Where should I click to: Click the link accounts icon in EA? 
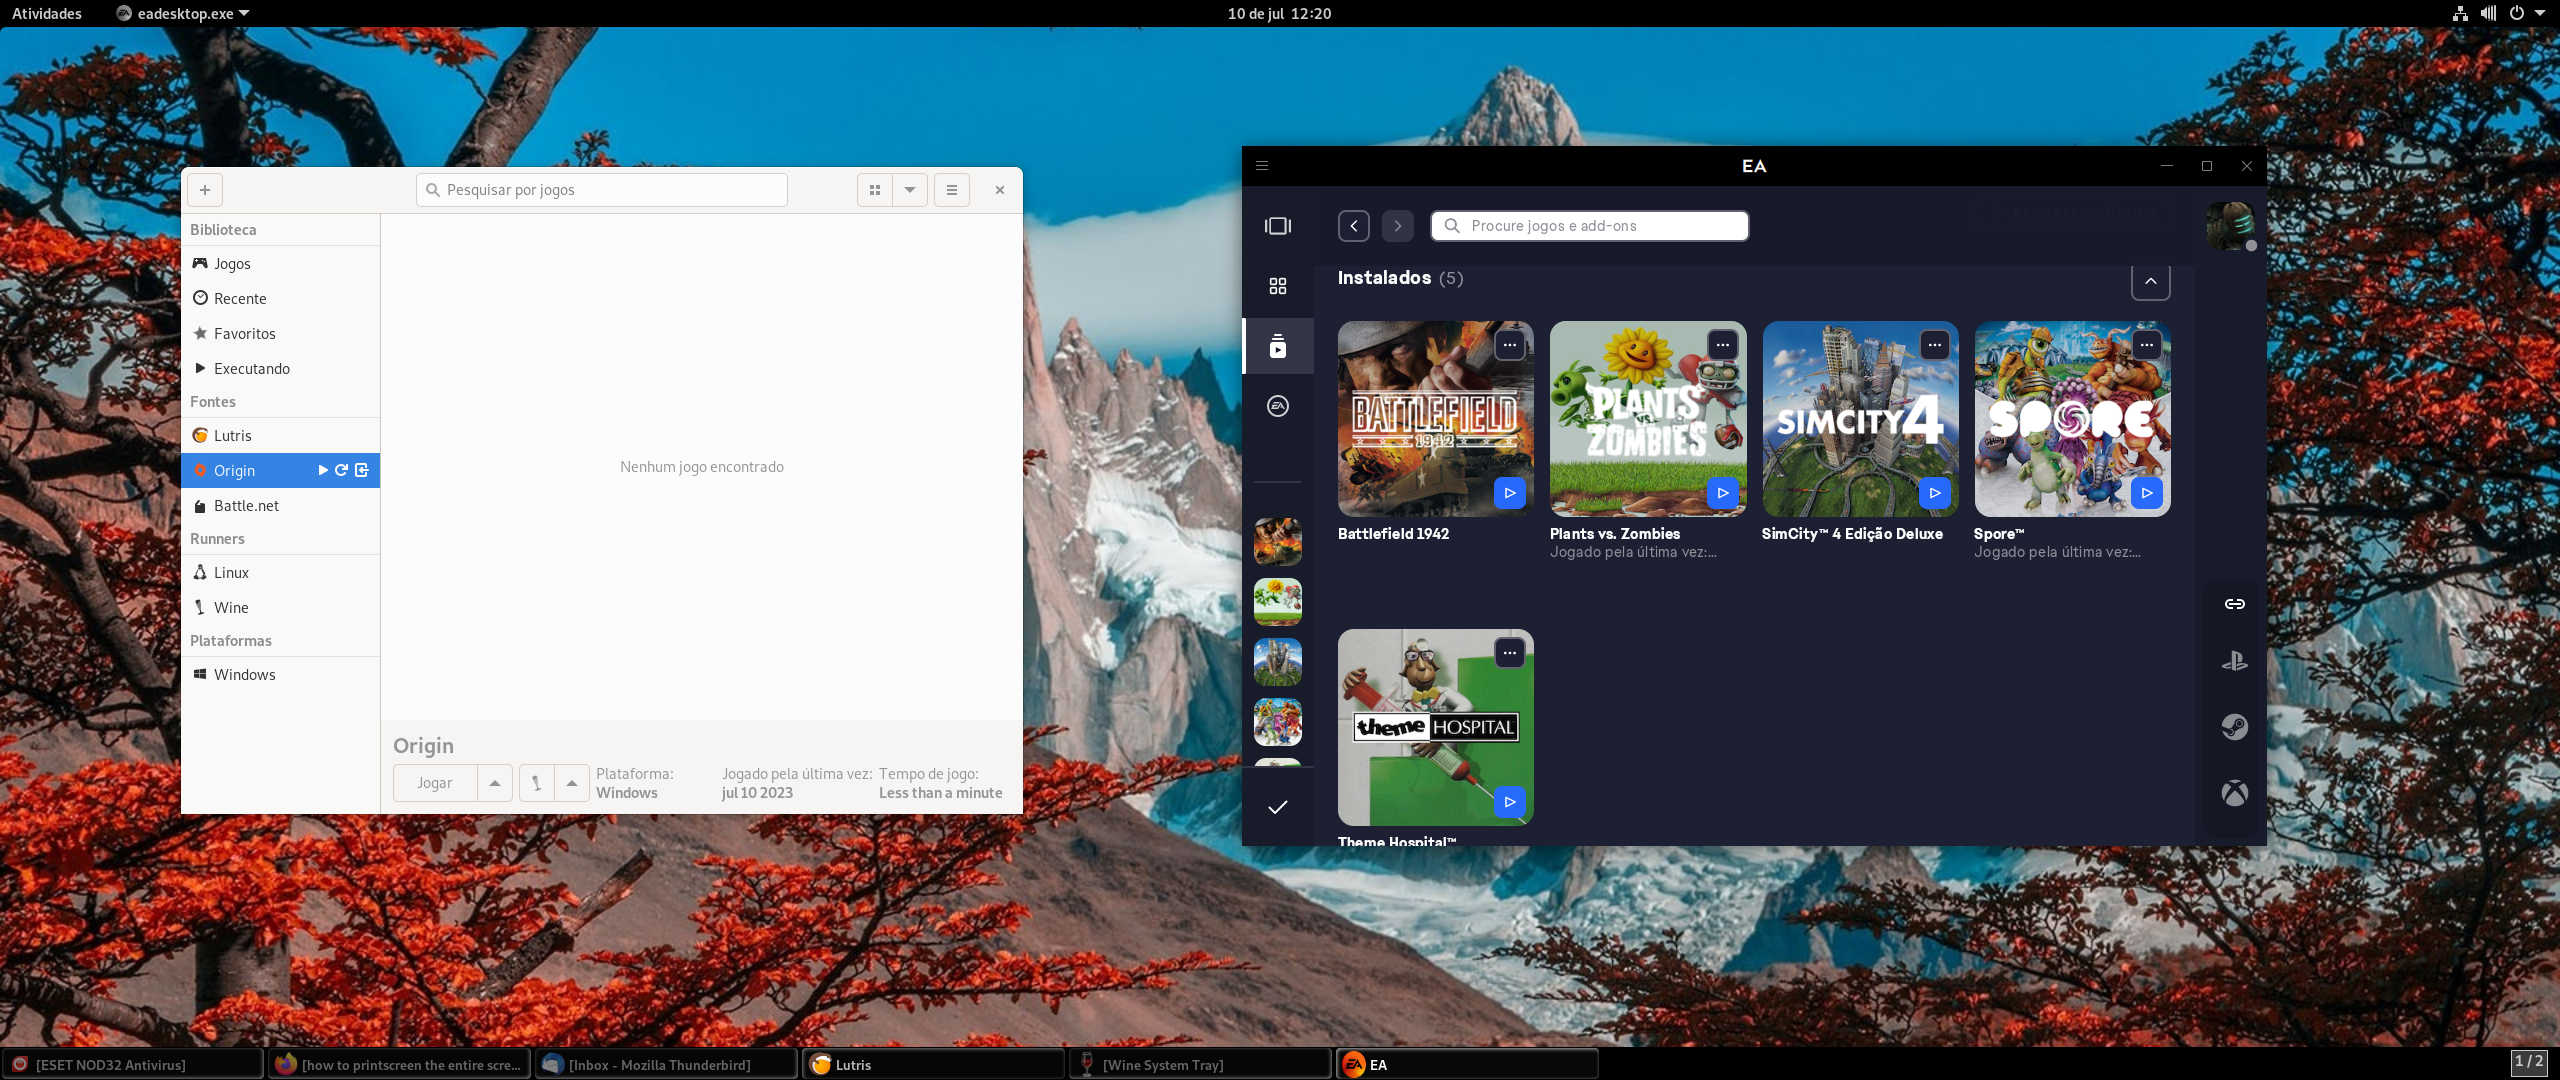click(x=2235, y=604)
